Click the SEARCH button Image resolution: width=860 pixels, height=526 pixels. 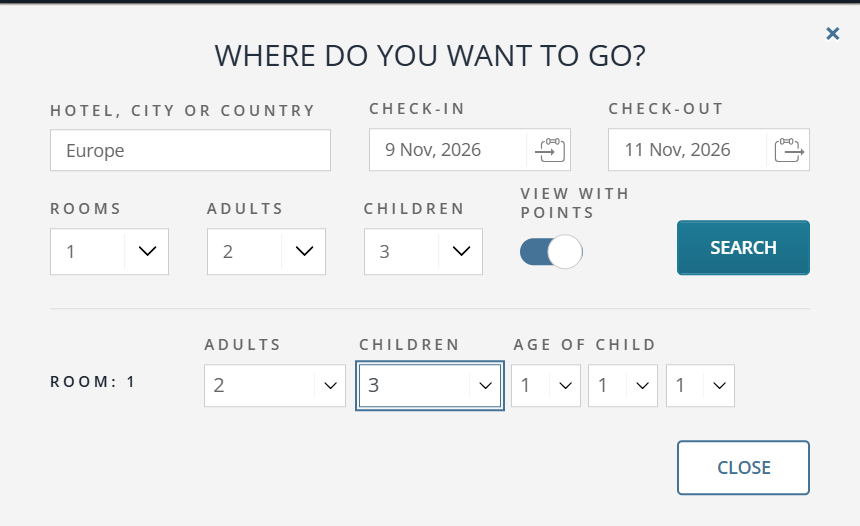click(743, 248)
